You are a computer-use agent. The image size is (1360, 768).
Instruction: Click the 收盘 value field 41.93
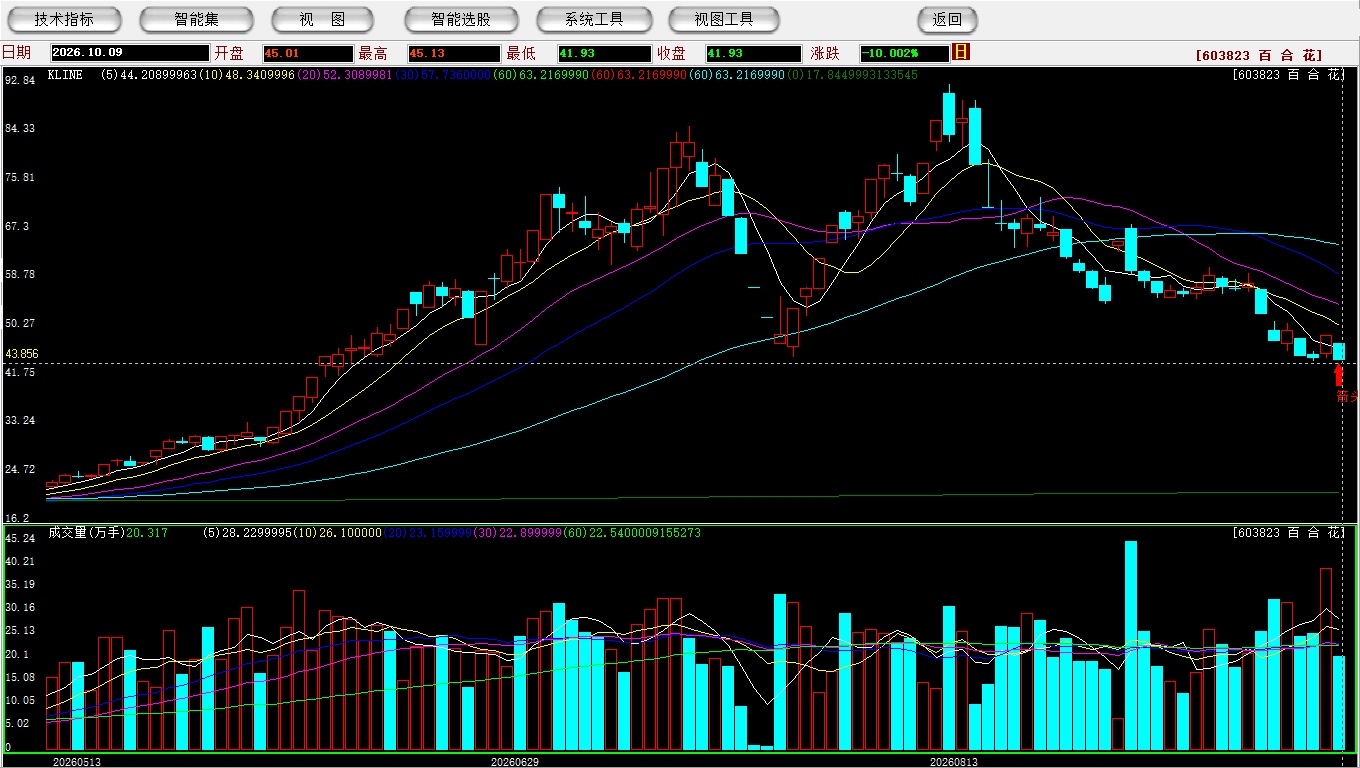coord(753,53)
